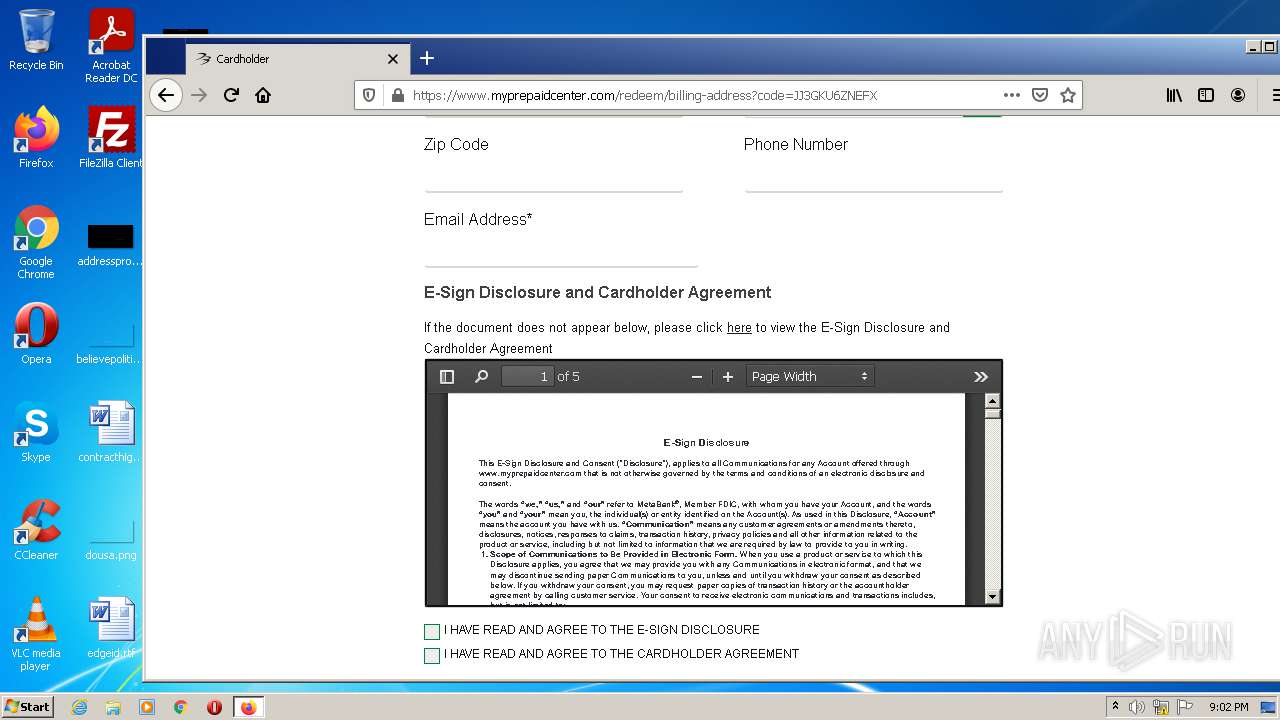Toggle PDF viewer sidebar
Viewport: 1280px width, 720px height.
[447, 376]
